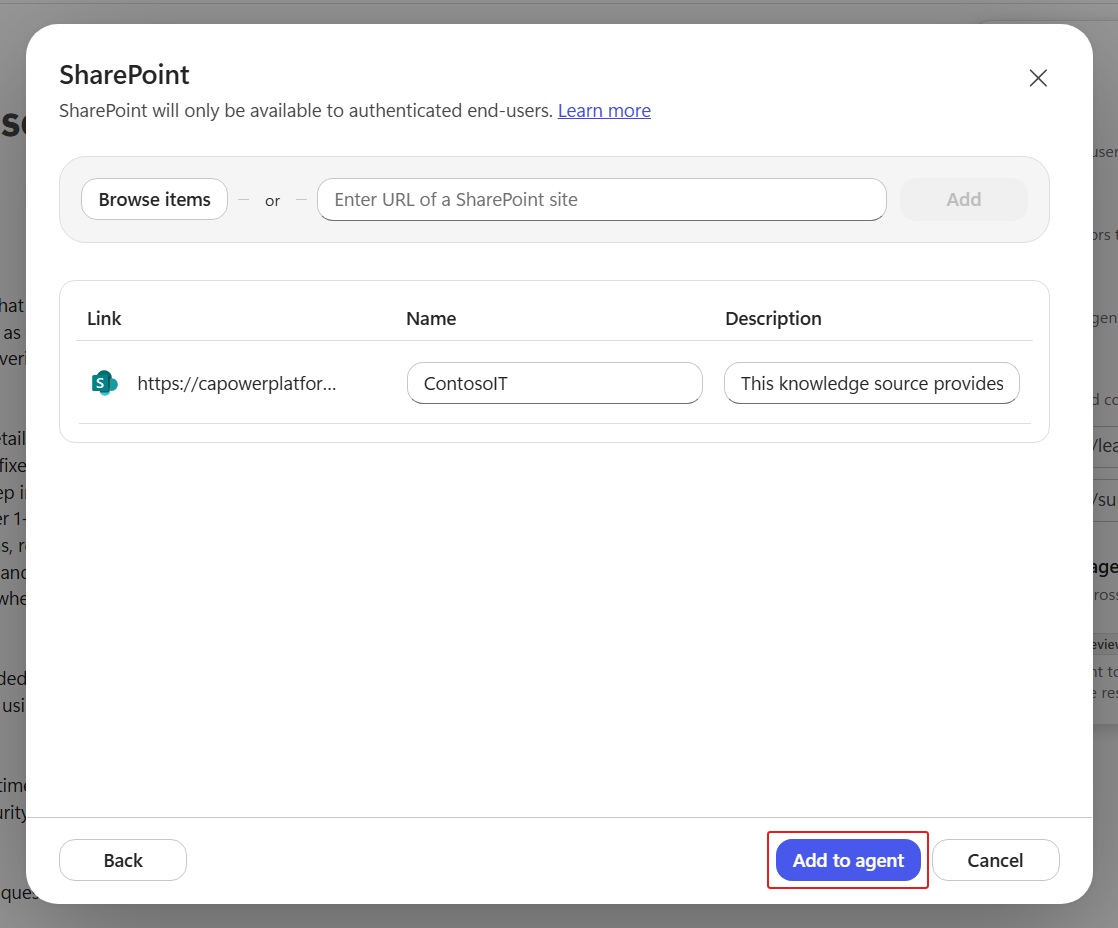Click the Link column header

pyautogui.click(x=104, y=319)
